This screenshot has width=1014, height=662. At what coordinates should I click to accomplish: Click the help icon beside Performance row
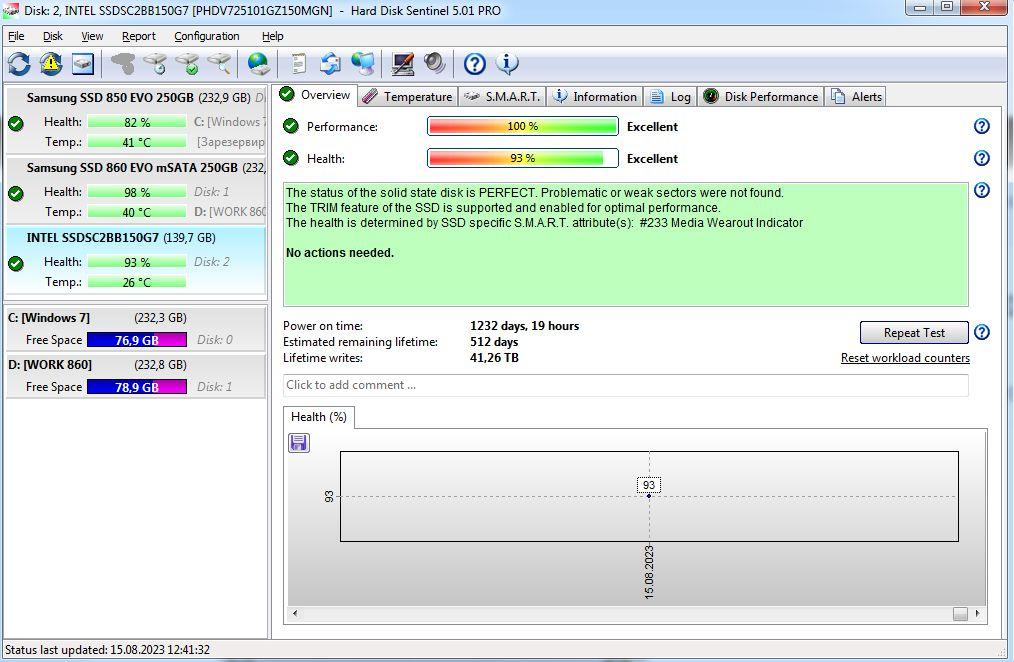pyautogui.click(x=982, y=126)
